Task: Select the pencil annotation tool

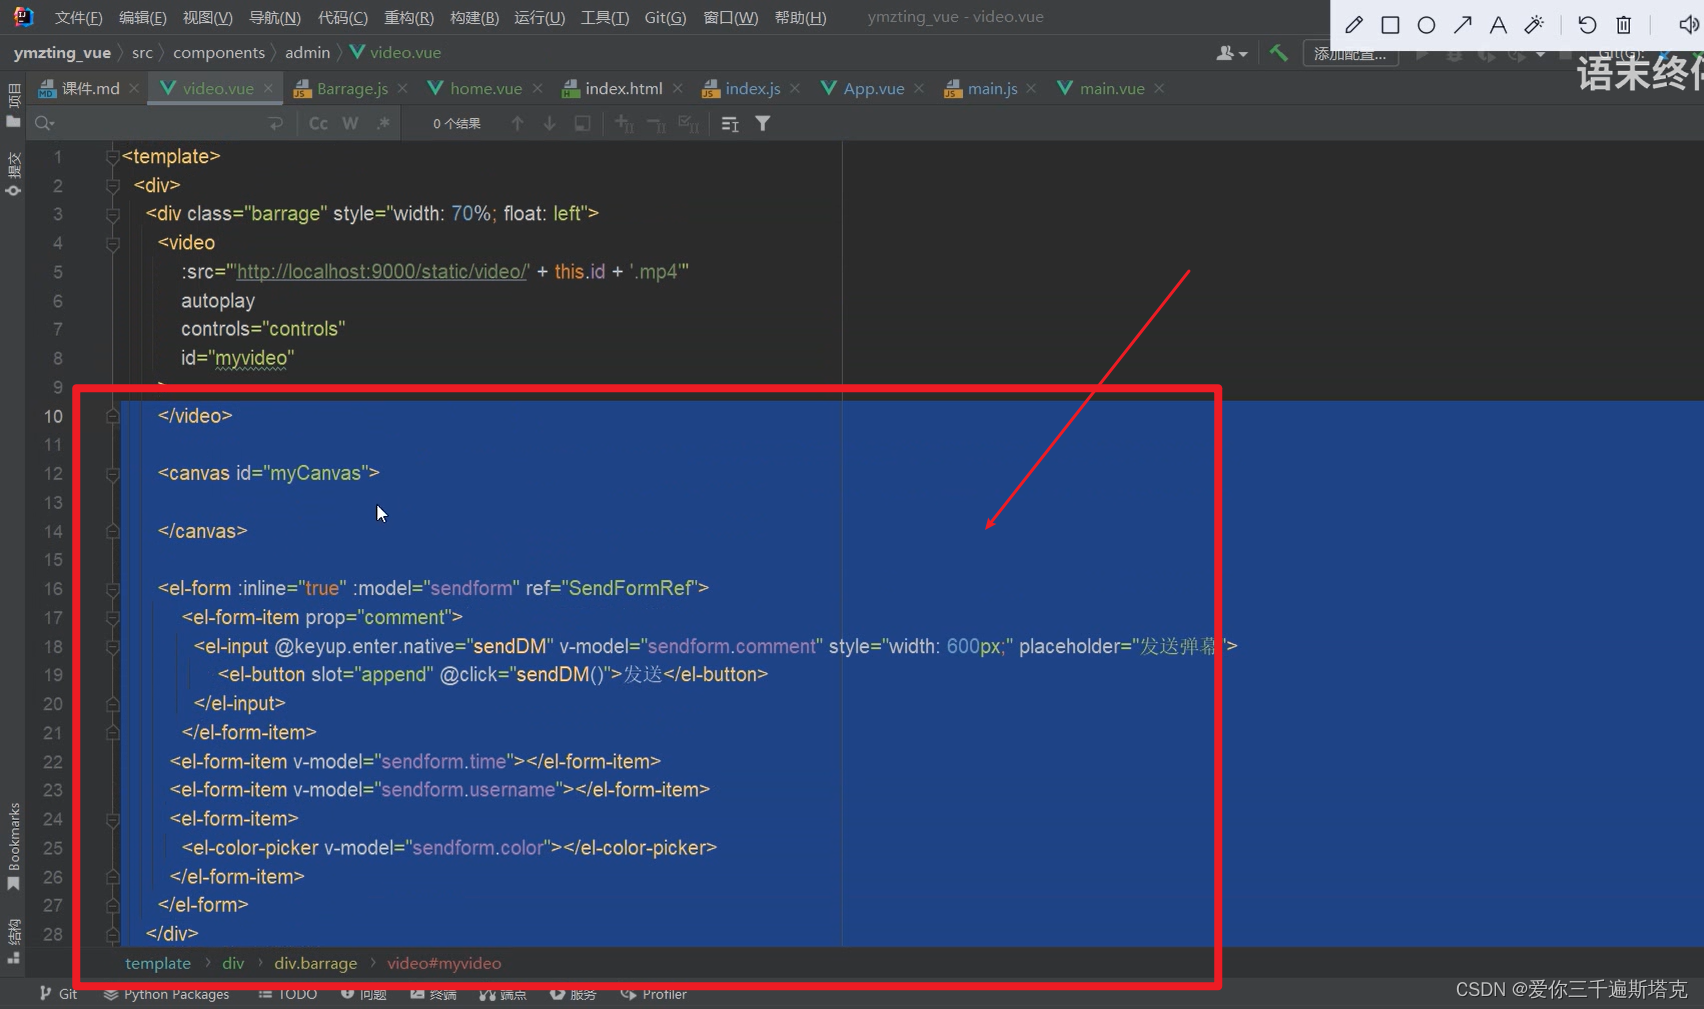Action: [1354, 25]
